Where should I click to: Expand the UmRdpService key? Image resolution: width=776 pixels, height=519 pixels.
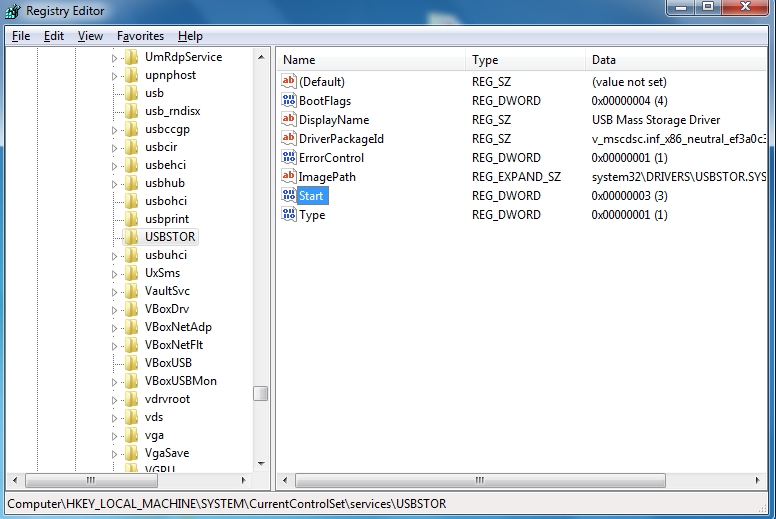pyautogui.click(x=114, y=58)
